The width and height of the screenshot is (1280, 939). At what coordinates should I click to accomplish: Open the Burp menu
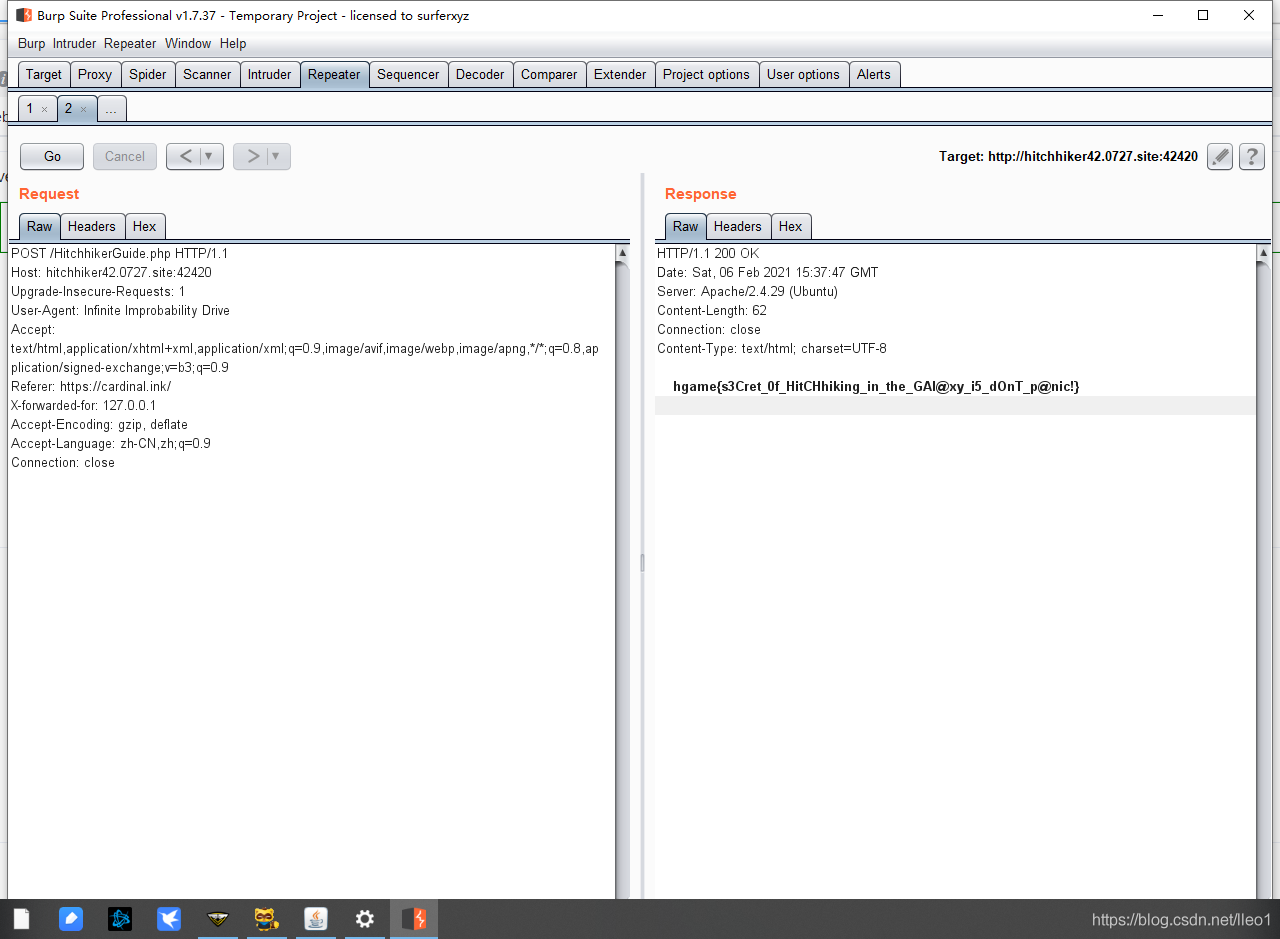pos(32,44)
